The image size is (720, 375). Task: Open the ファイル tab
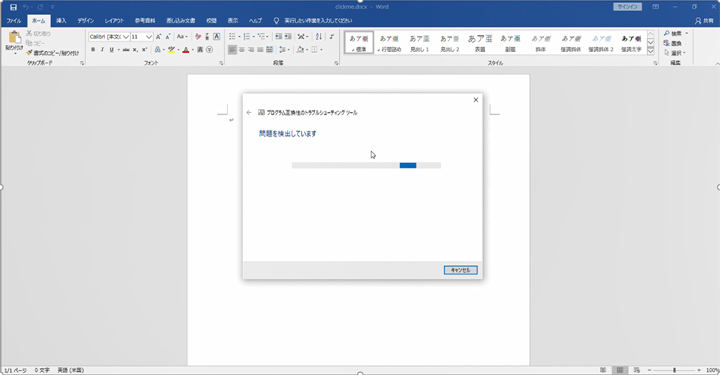tap(14, 21)
